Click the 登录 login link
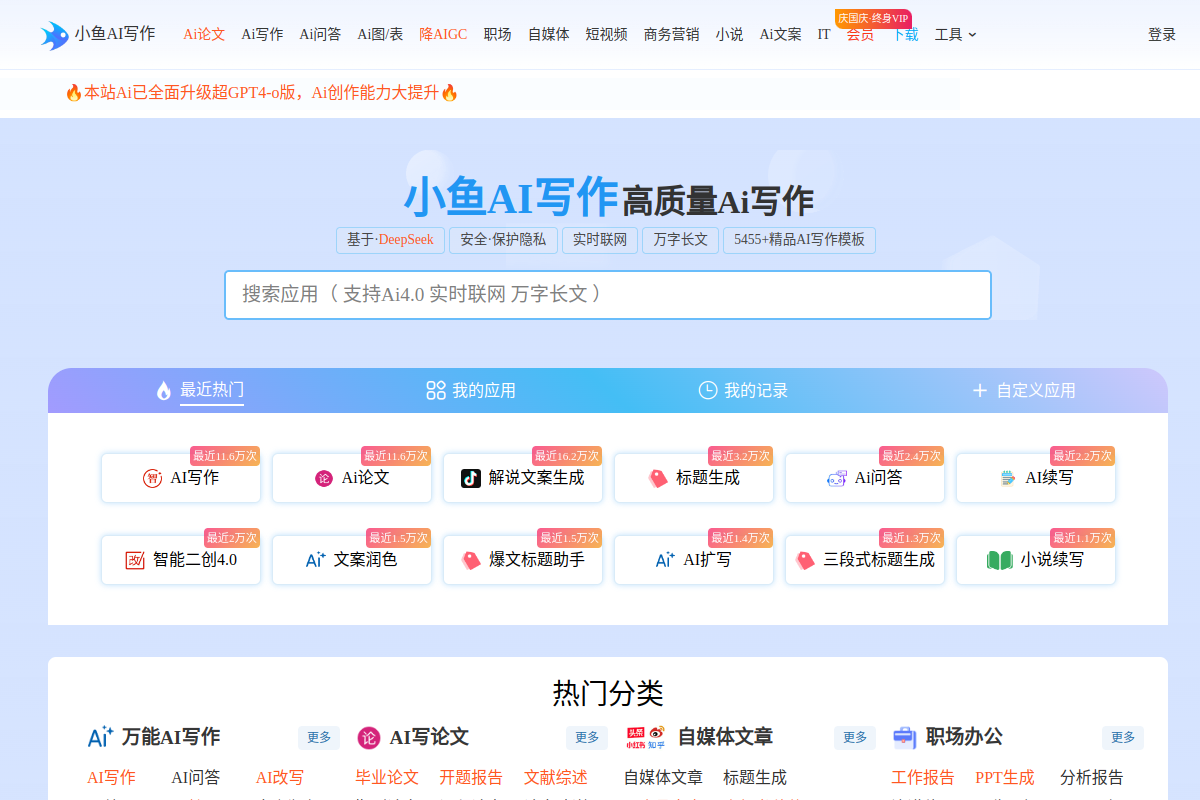Image resolution: width=1200 pixels, height=800 pixels. point(1162,35)
